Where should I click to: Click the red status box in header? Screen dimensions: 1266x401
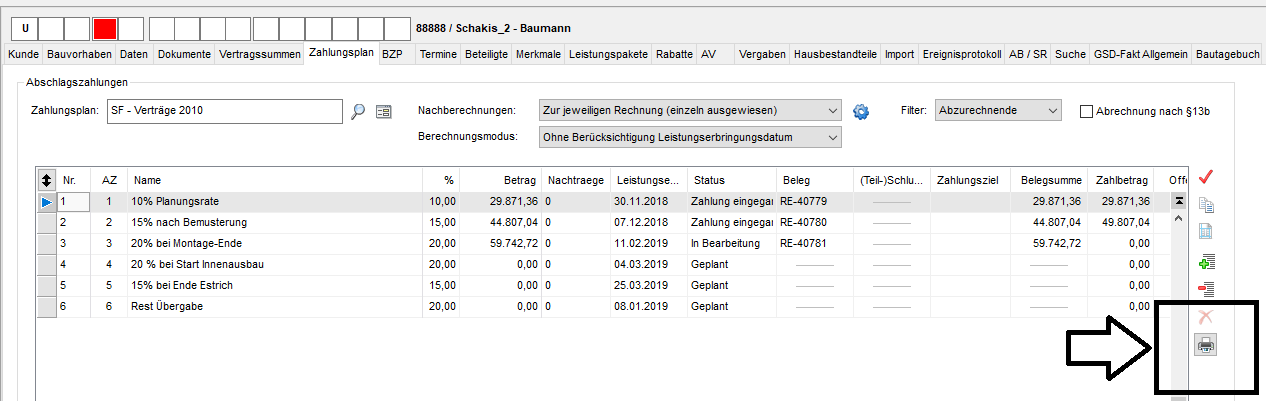point(104,28)
